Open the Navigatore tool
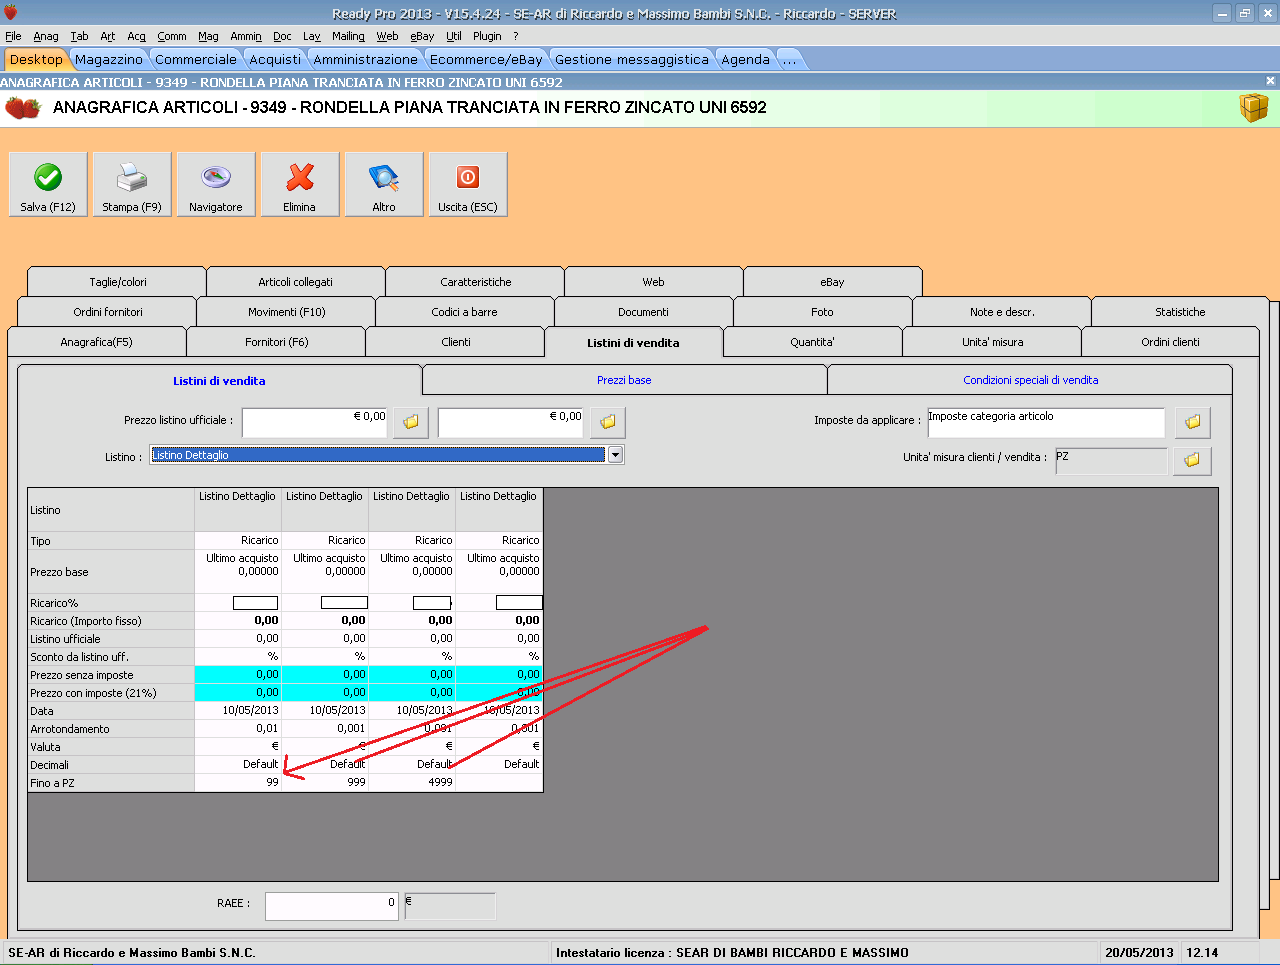1280x965 pixels. (x=216, y=184)
